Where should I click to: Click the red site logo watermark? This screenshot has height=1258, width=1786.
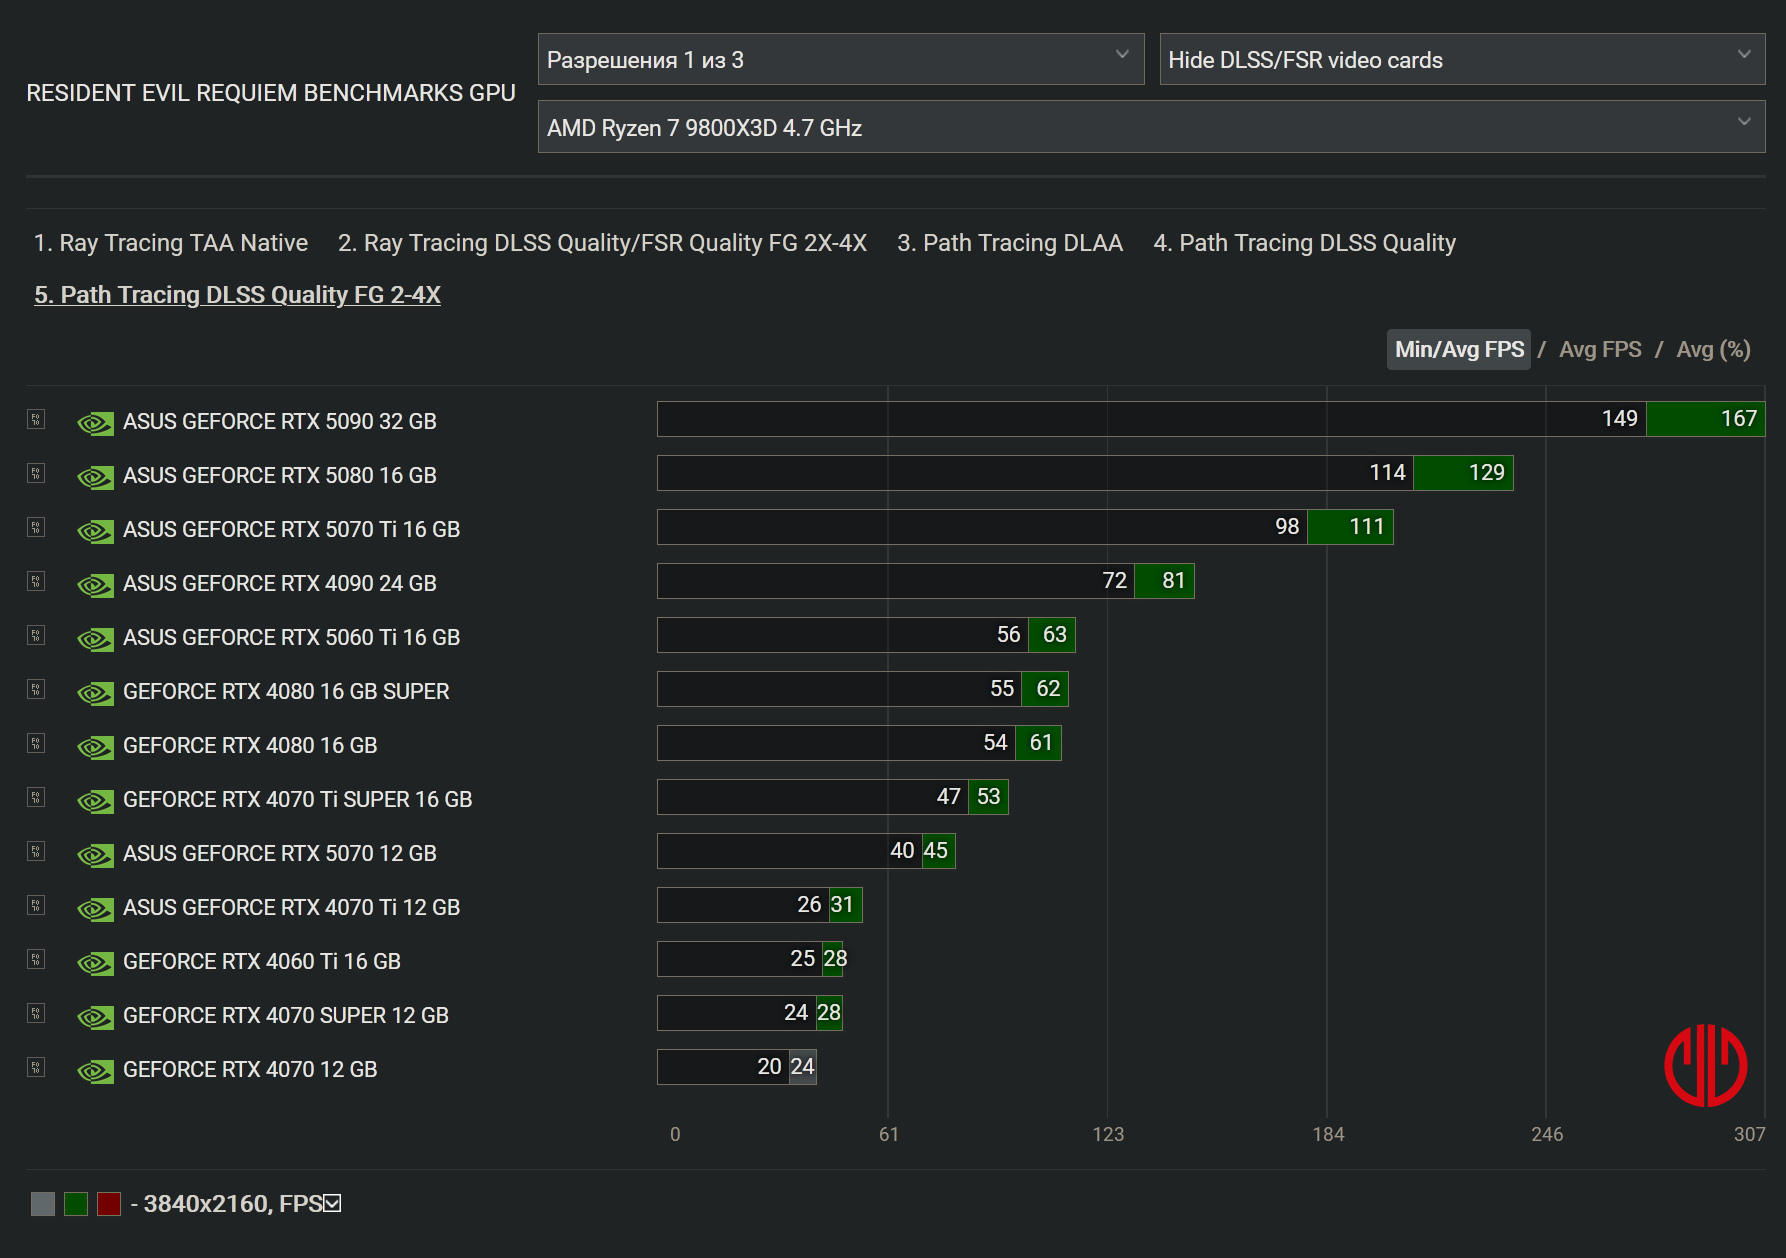pyautogui.click(x=1705, y=1065)
